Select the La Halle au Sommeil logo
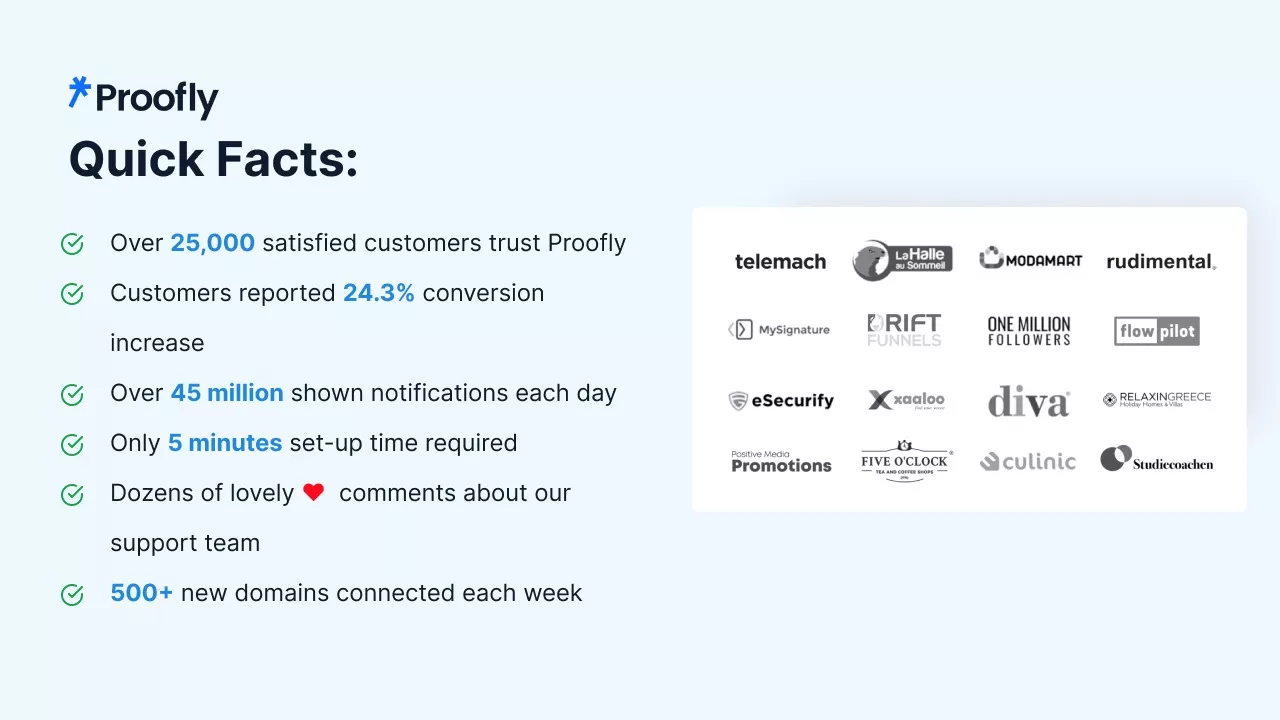Image resolution: width=1280 pixels, height=720 pixels. point(902,260)
